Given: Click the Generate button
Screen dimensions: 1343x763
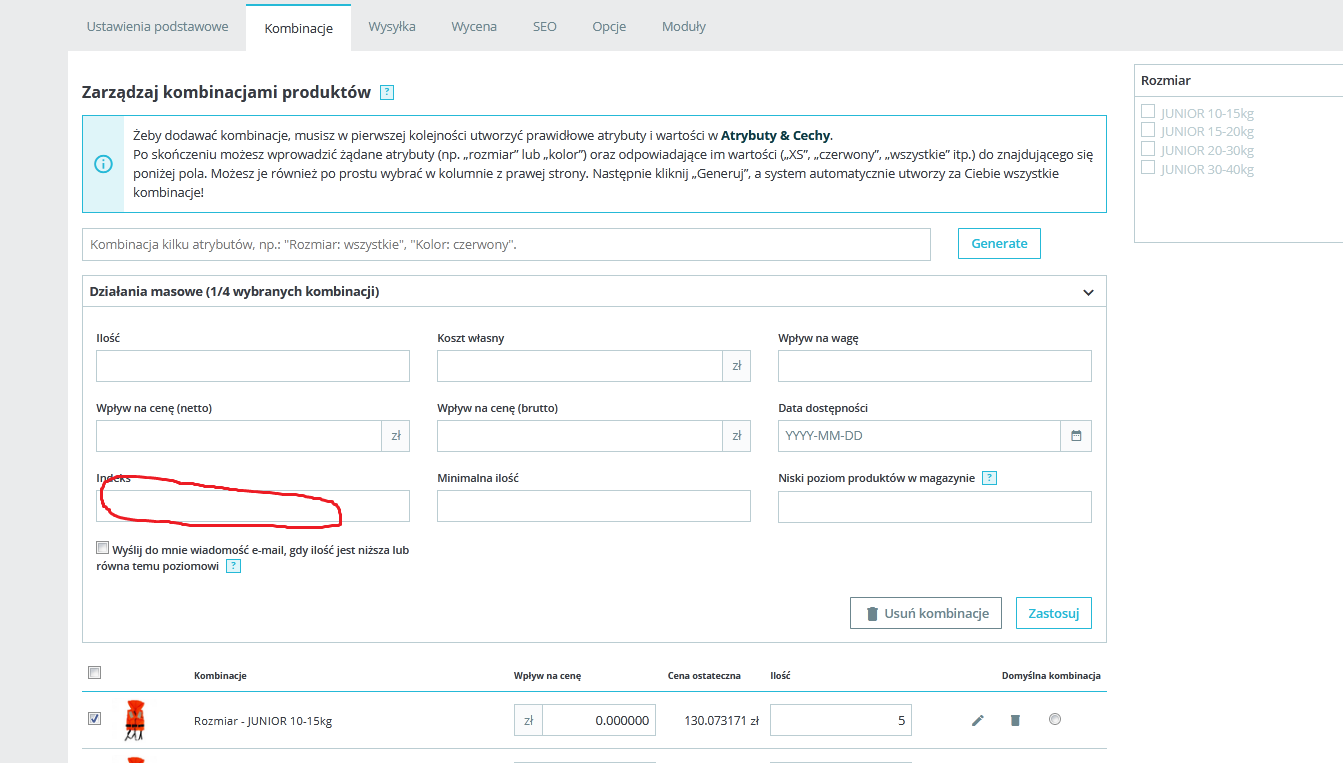Looking at the screenshot, I should coord(999,243).
